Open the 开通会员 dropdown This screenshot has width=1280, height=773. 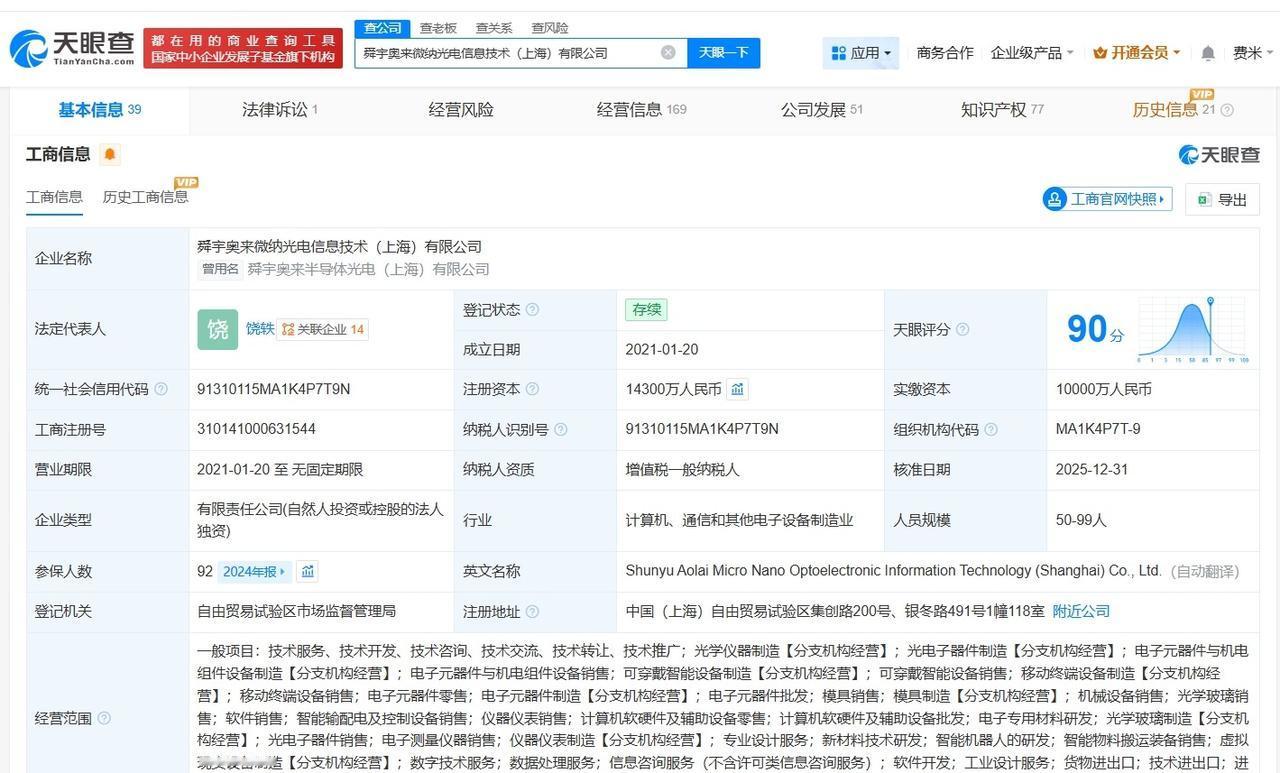click(1136, 53)
